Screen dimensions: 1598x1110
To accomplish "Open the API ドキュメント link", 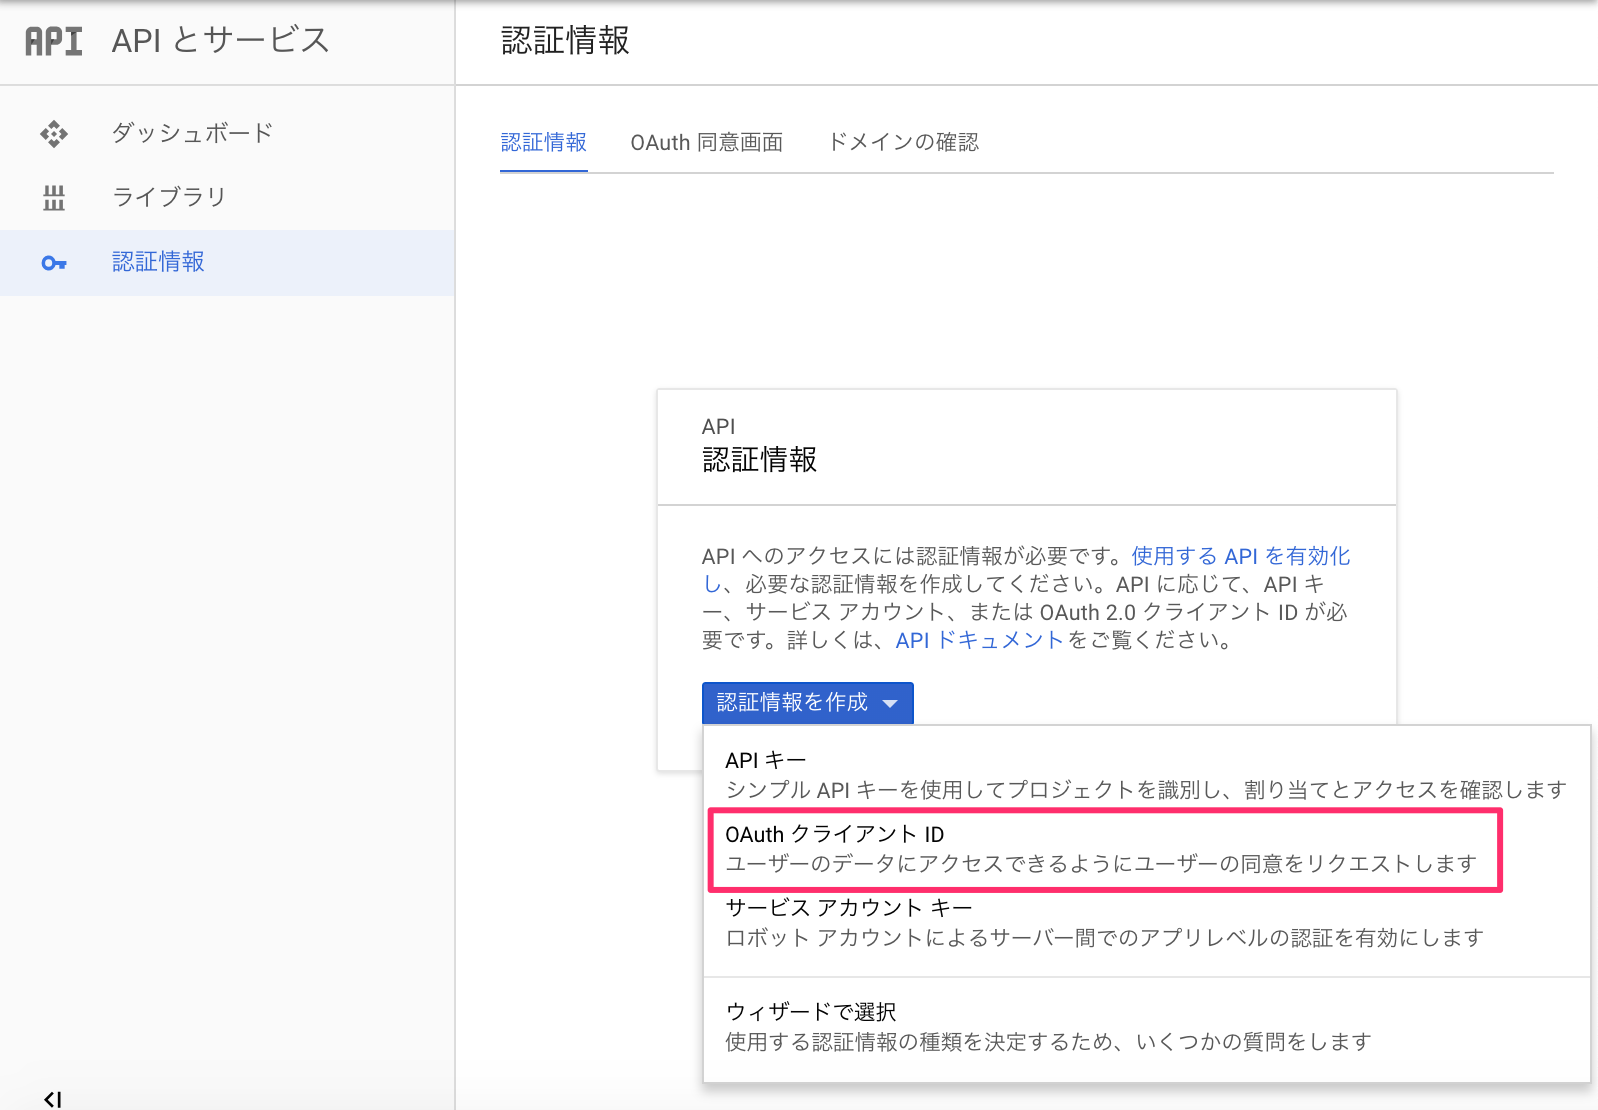I will (x=979, y=640).
